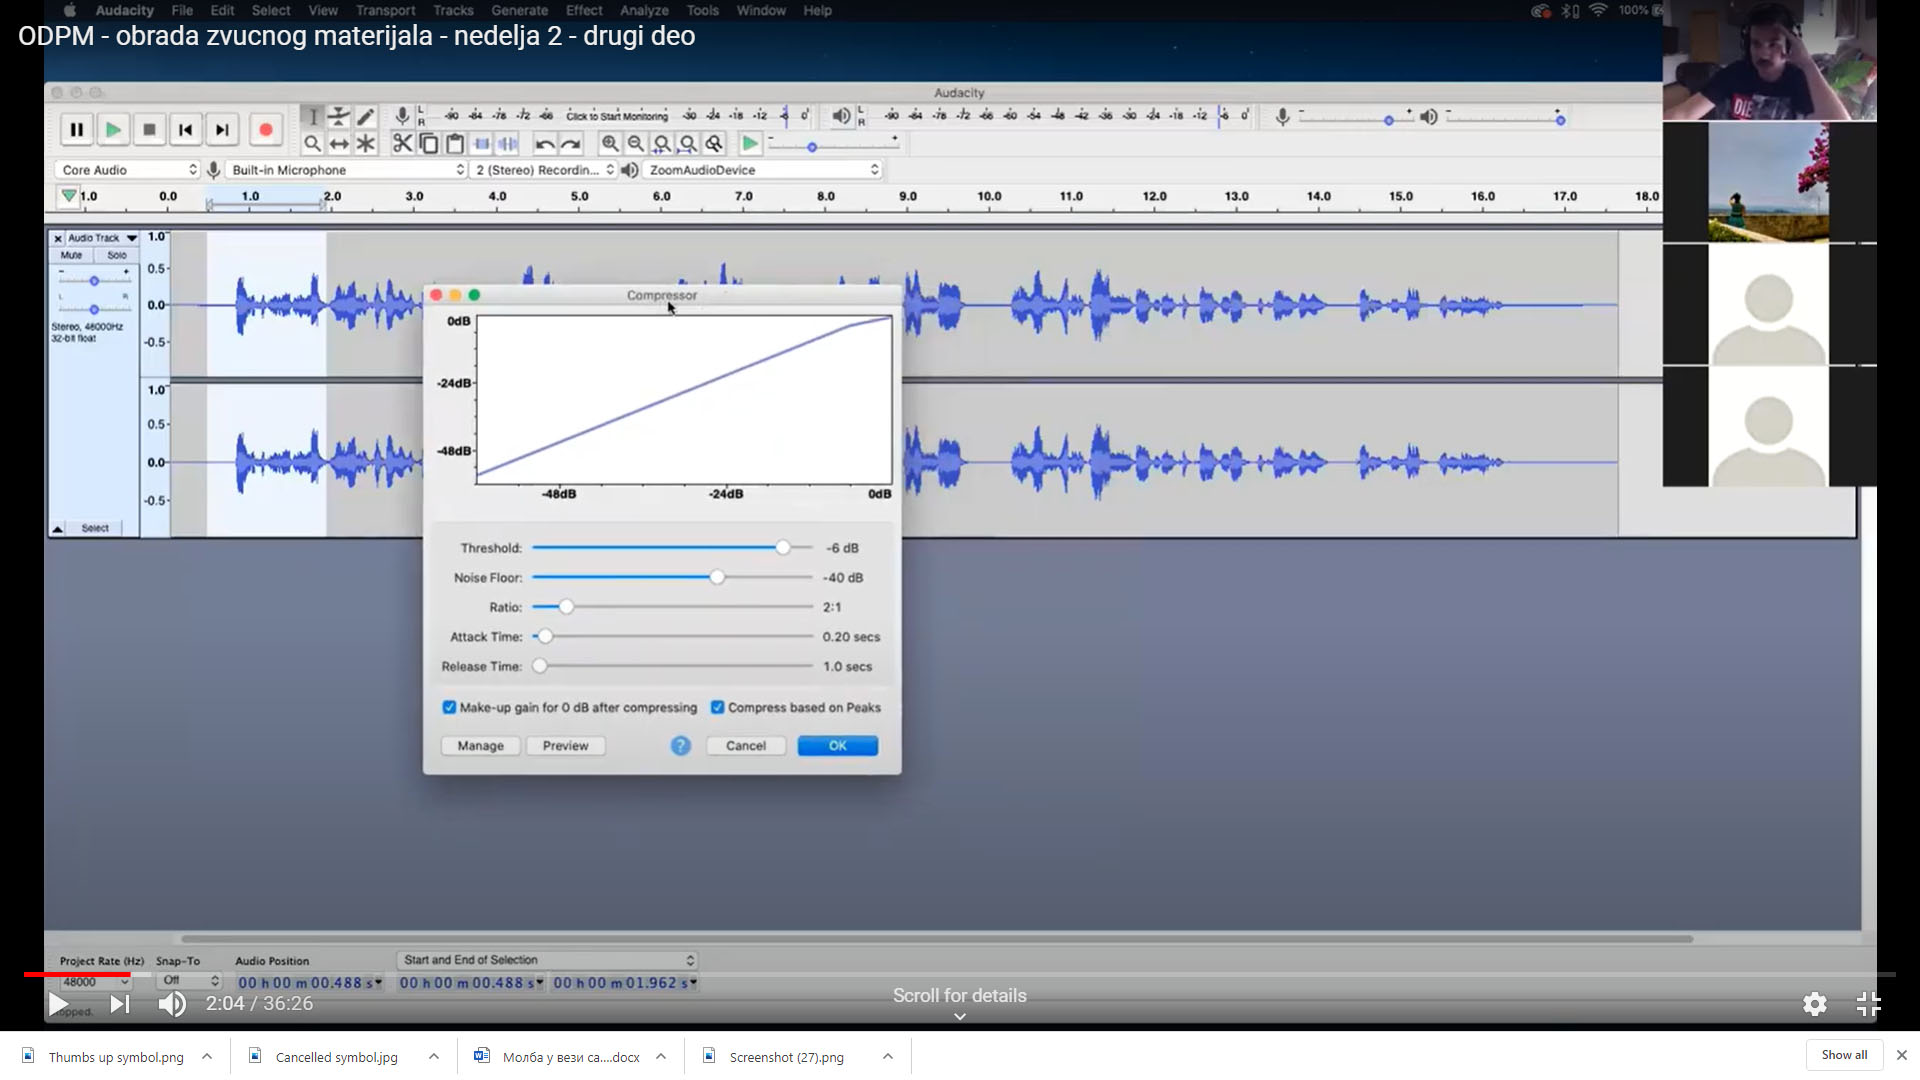Viewport: 1920px width, 1080px height.
Task: Select the Multi-tool asterisk
Action: (x=366, y=144)
